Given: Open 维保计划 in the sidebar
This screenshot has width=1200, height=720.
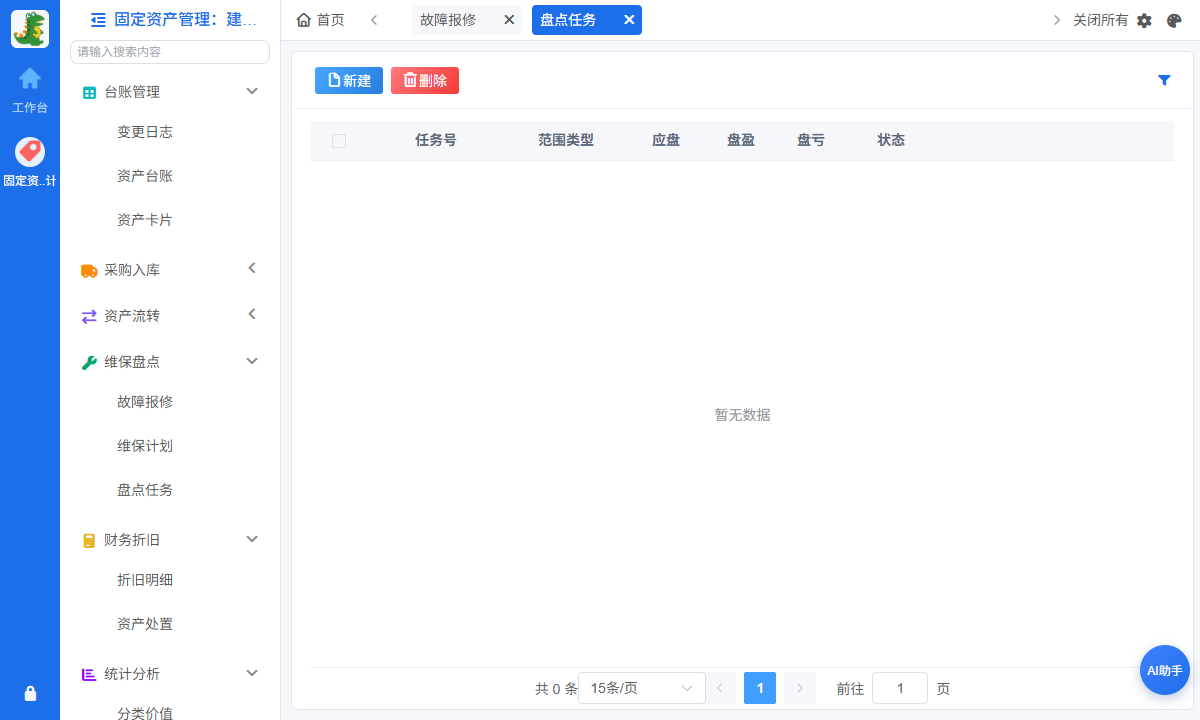Looking at the screenshot, I should coord(145,446).
